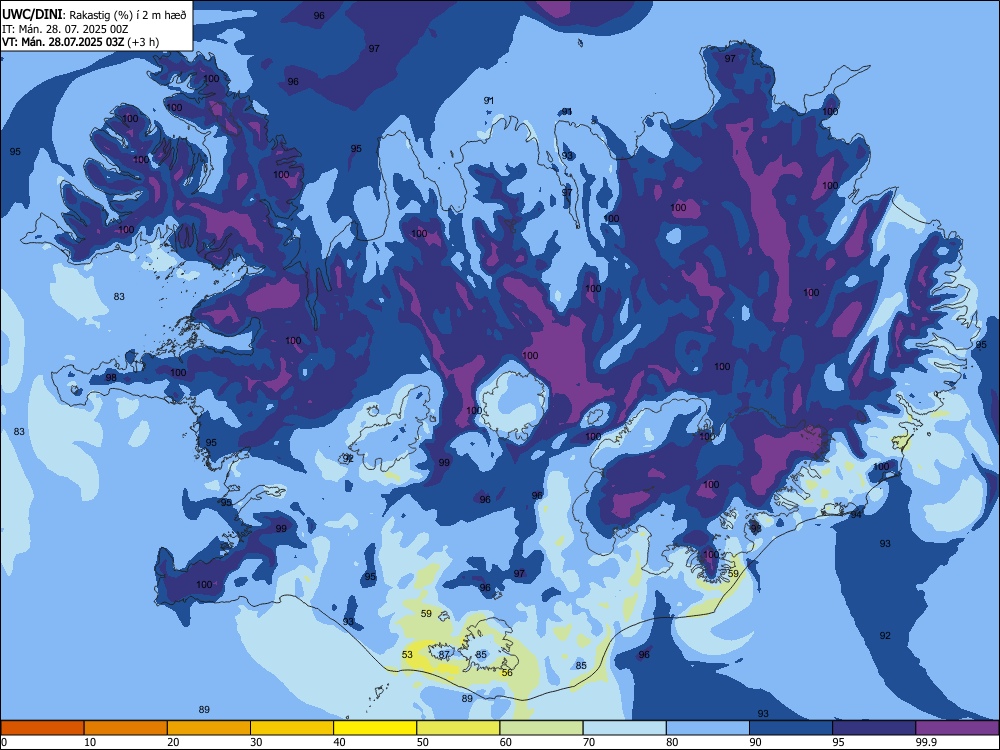Viewport: 1000px width, 750px height.
Task: Click the 94 humidity value on the map
Action: click(856, 514)
